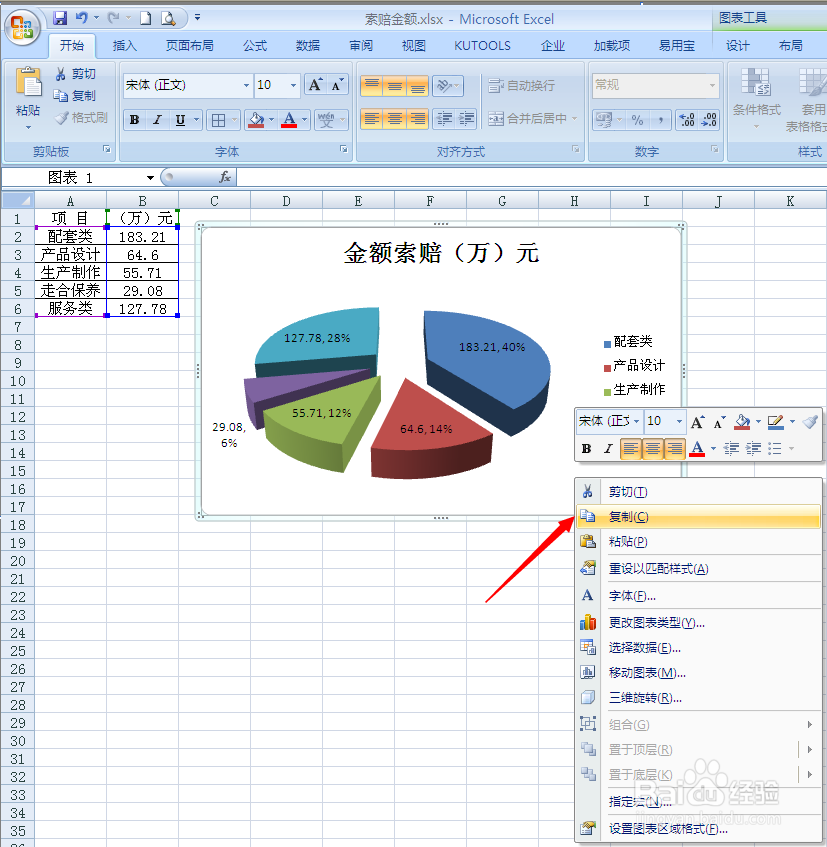
Task: Click the Undo arrow icon
Action: tap(84, 18)
